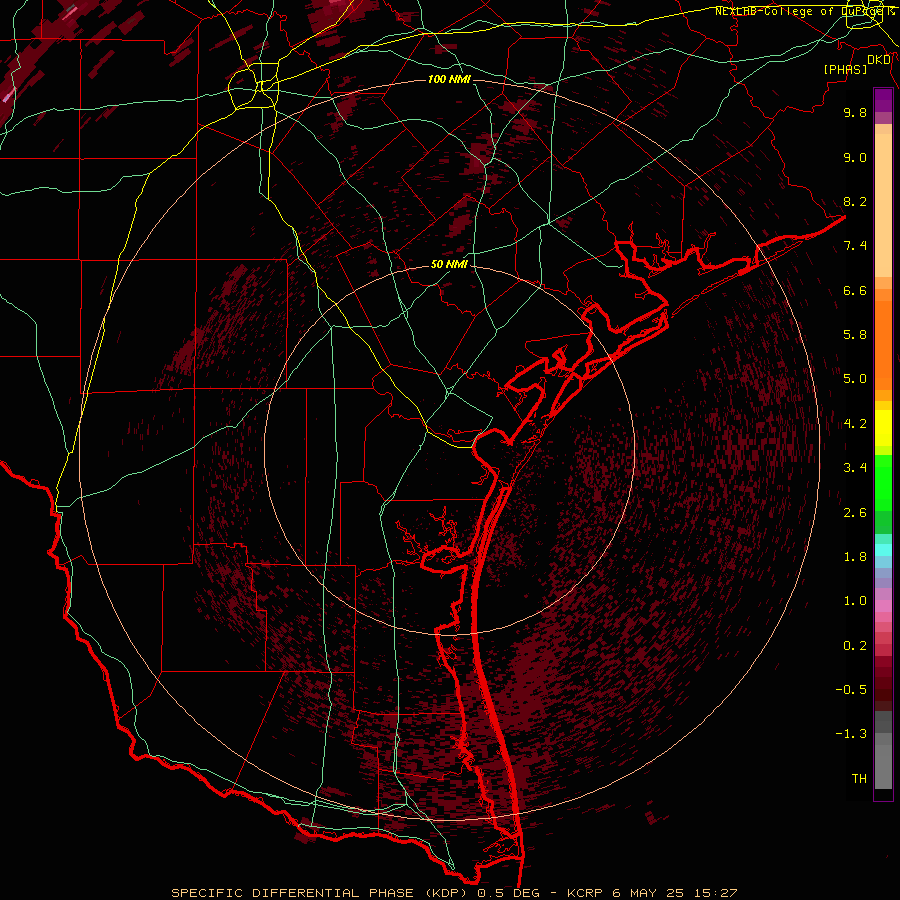Click the "[PHAS]" units label above color bar
This screenshot has height=900, width=900.
click(x=845, y=69)
